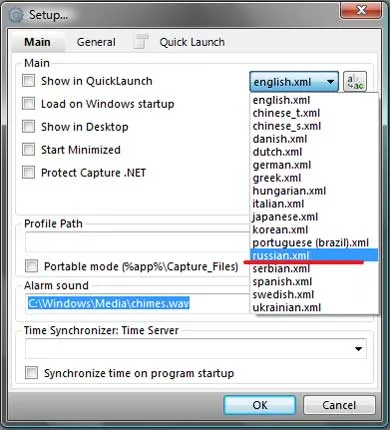Confirm settings with OK button
The width and height of the screenshot is (390, 430).
tap(260, 405)
